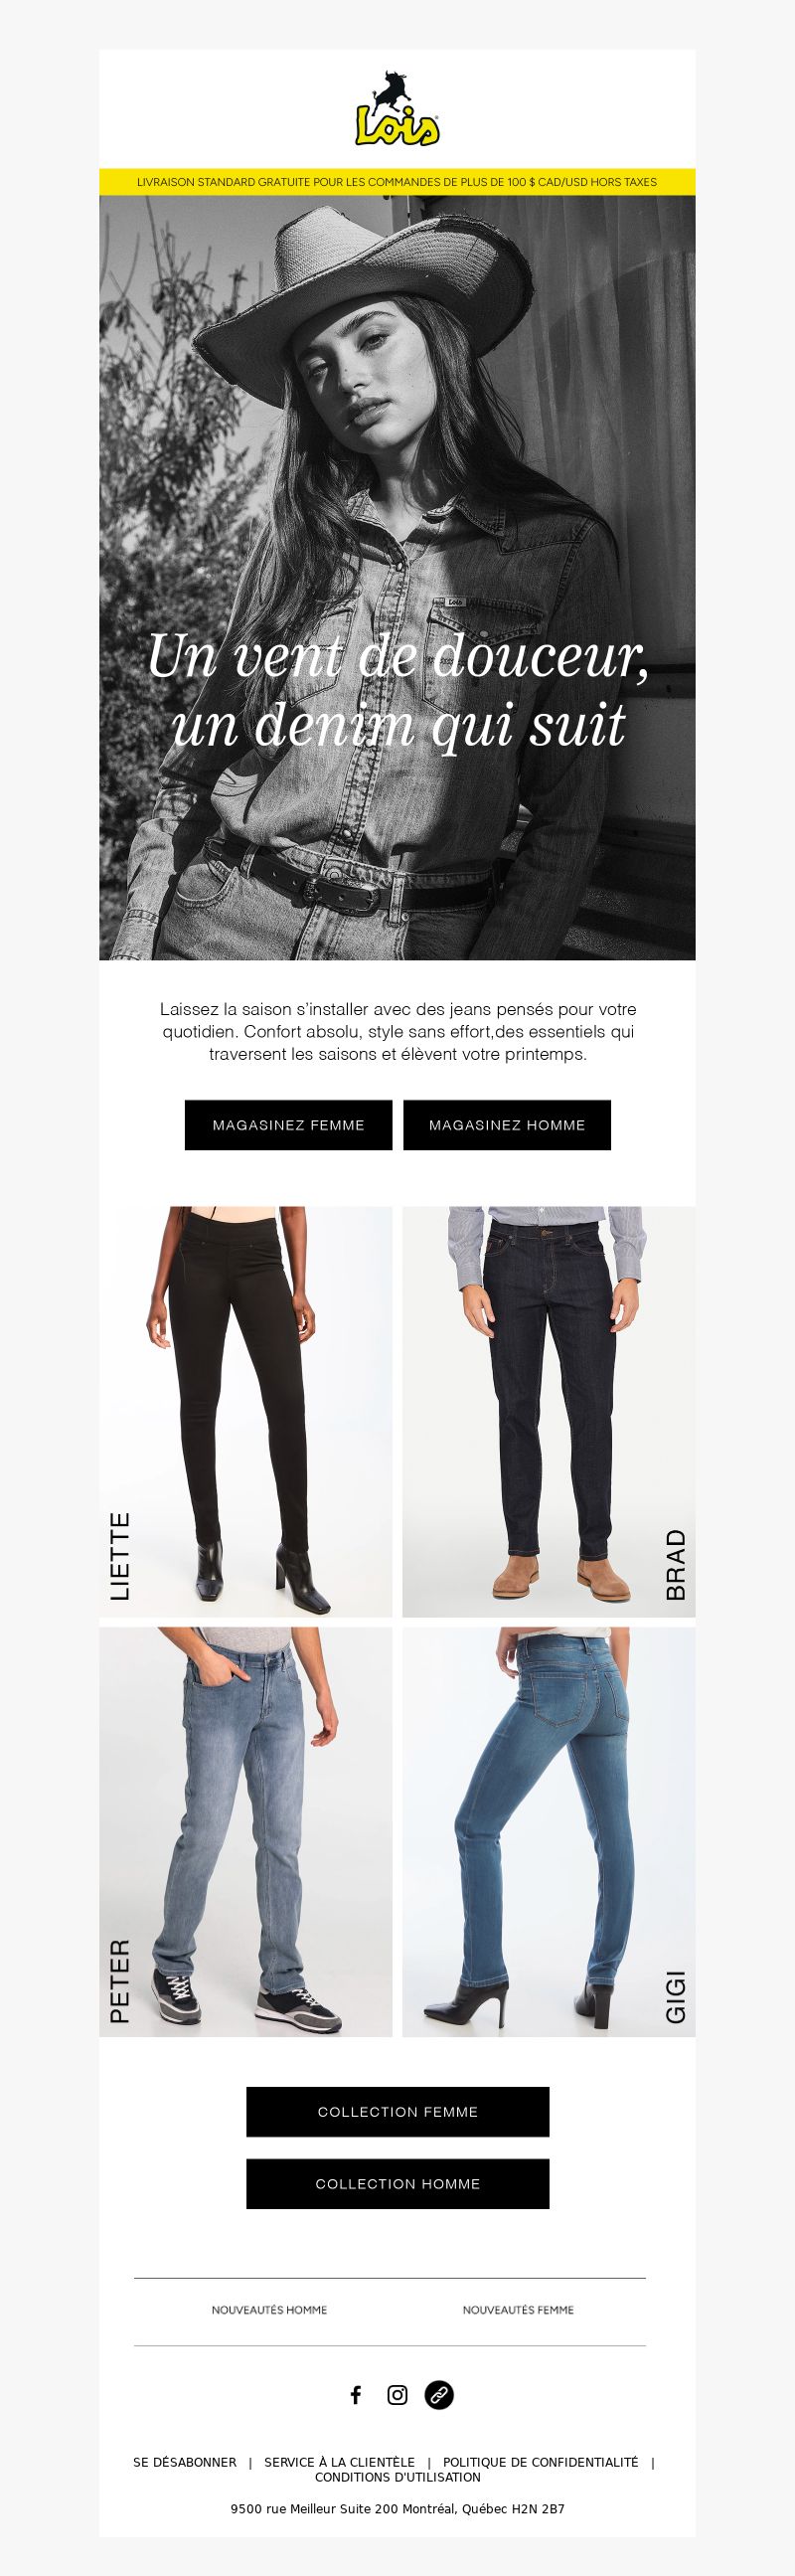This screenshot has width=795, height=2576.
Task: Click the Magasinez Femme button
Action: pos(288,1125)
